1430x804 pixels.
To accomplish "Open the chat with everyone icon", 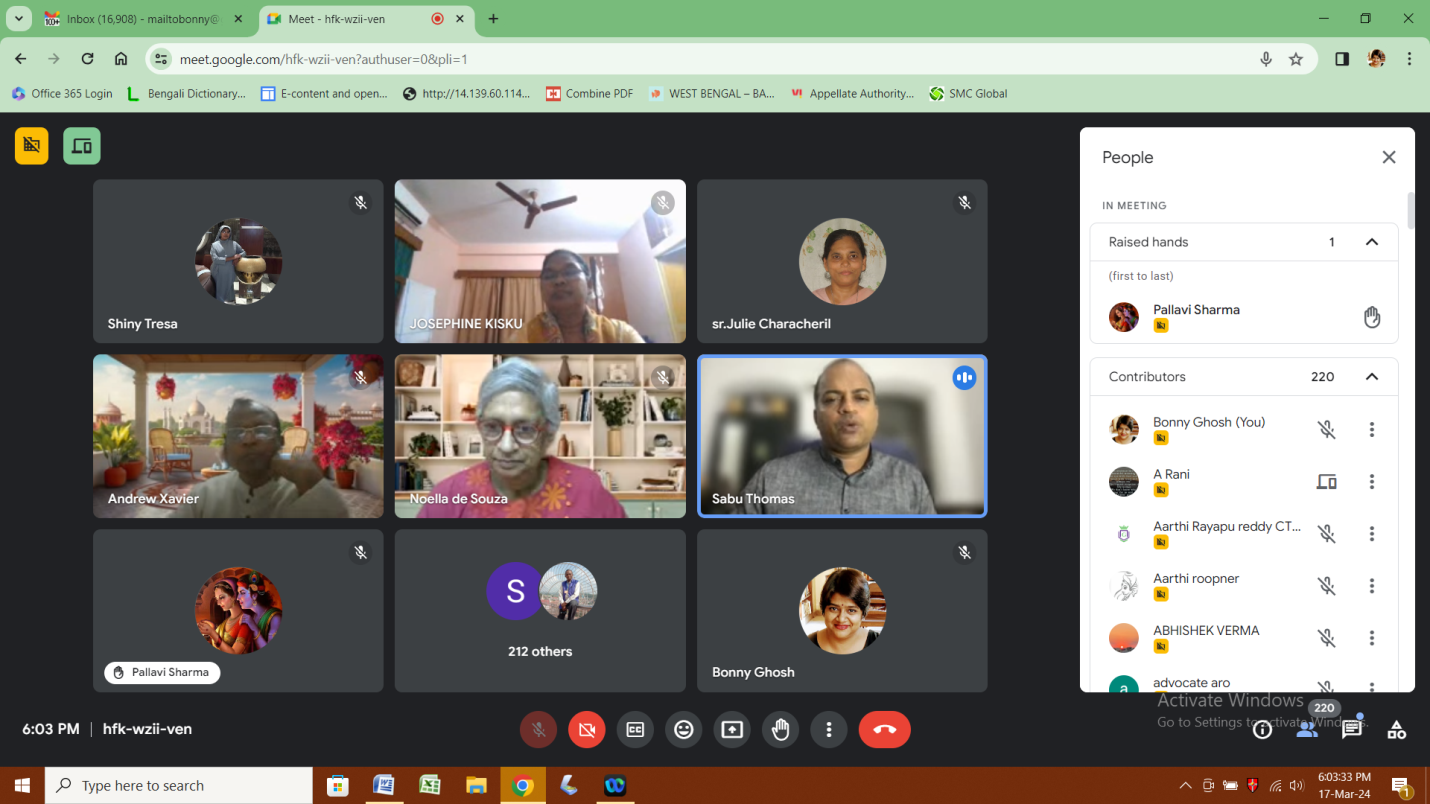I will tap(1352, 729).
